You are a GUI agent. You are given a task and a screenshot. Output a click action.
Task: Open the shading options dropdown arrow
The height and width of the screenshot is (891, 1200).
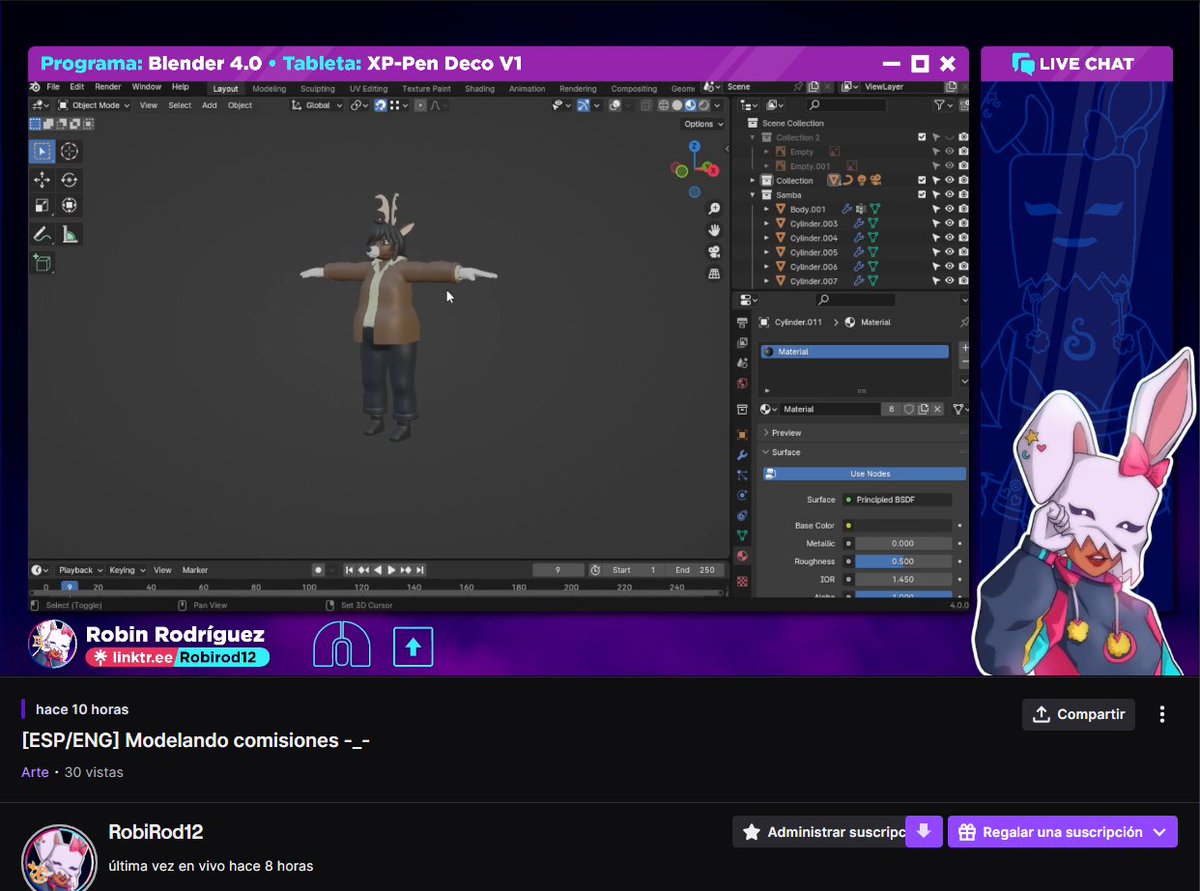pos(719,105)
